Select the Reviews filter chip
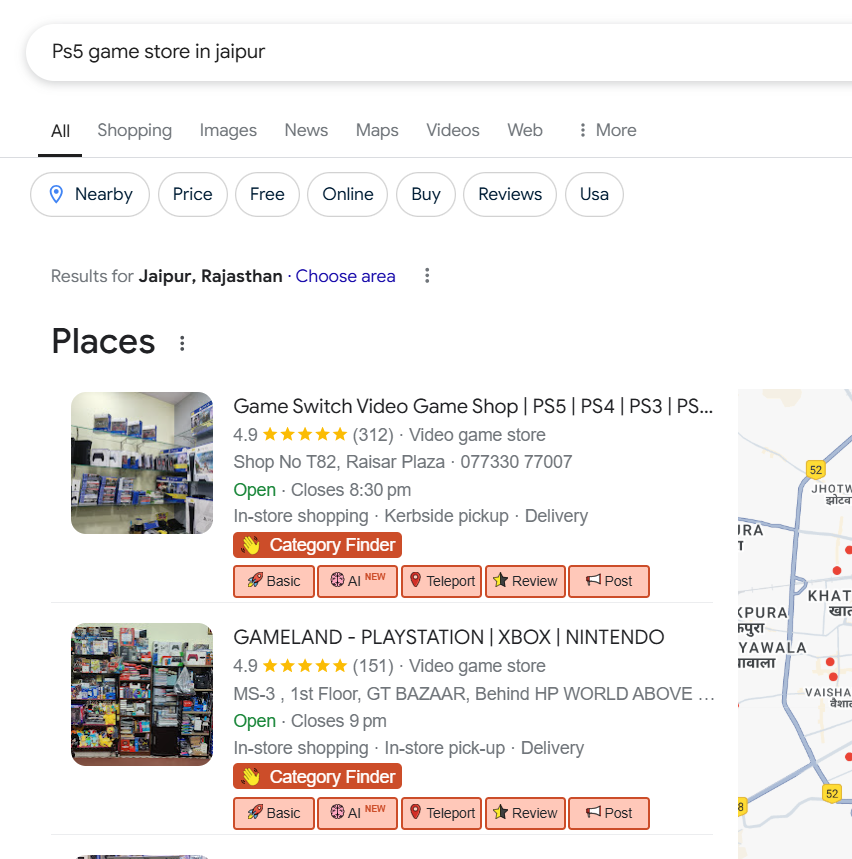The image size is (852, 859). click(509, 194)
